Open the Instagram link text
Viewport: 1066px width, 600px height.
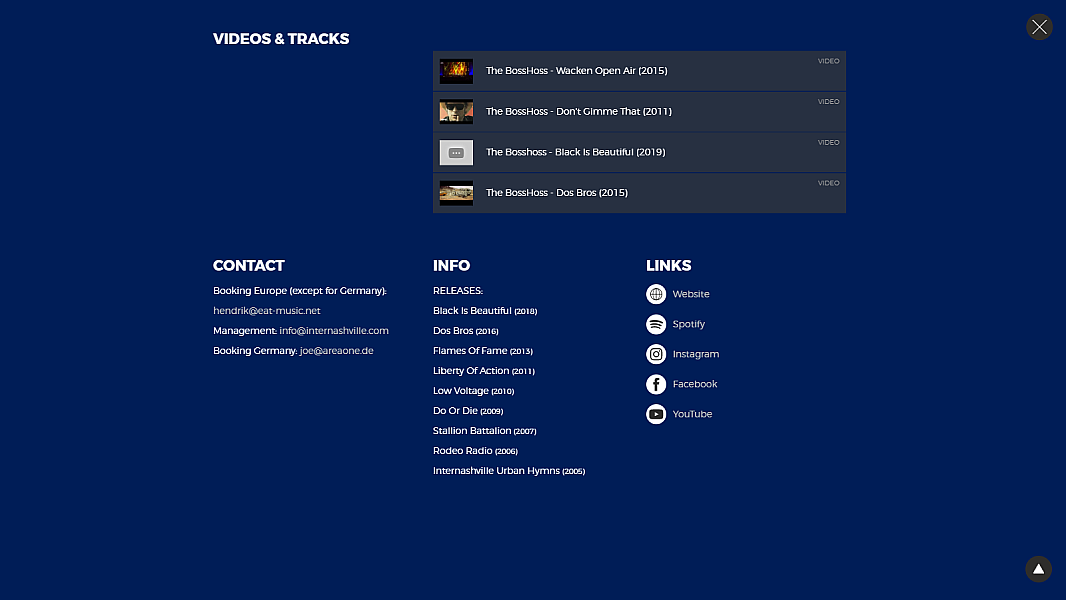coord(695,354)
